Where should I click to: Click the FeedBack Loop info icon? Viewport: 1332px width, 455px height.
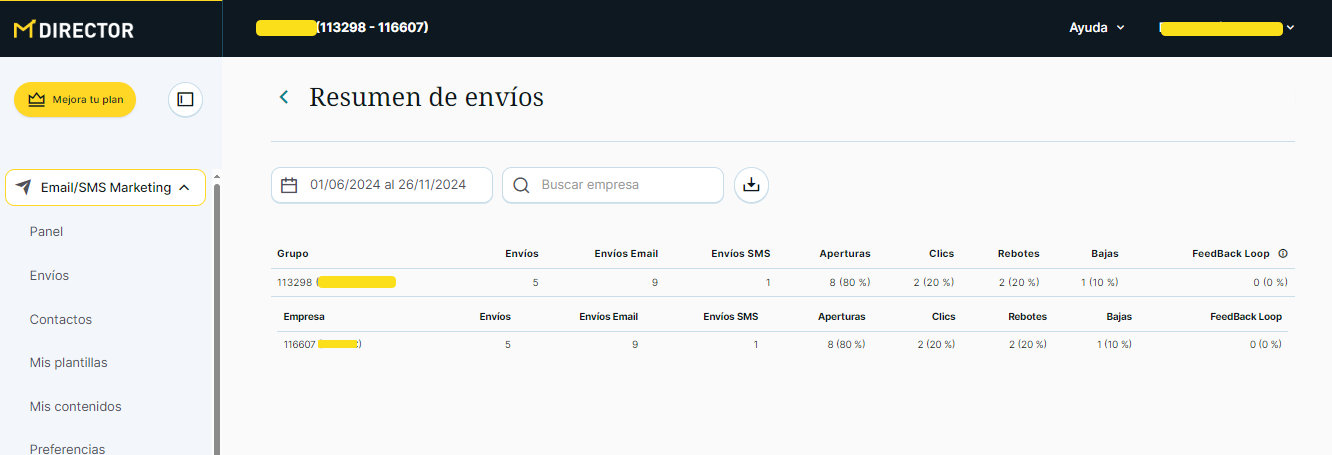pyautogui.click(x=1283, y=254)
